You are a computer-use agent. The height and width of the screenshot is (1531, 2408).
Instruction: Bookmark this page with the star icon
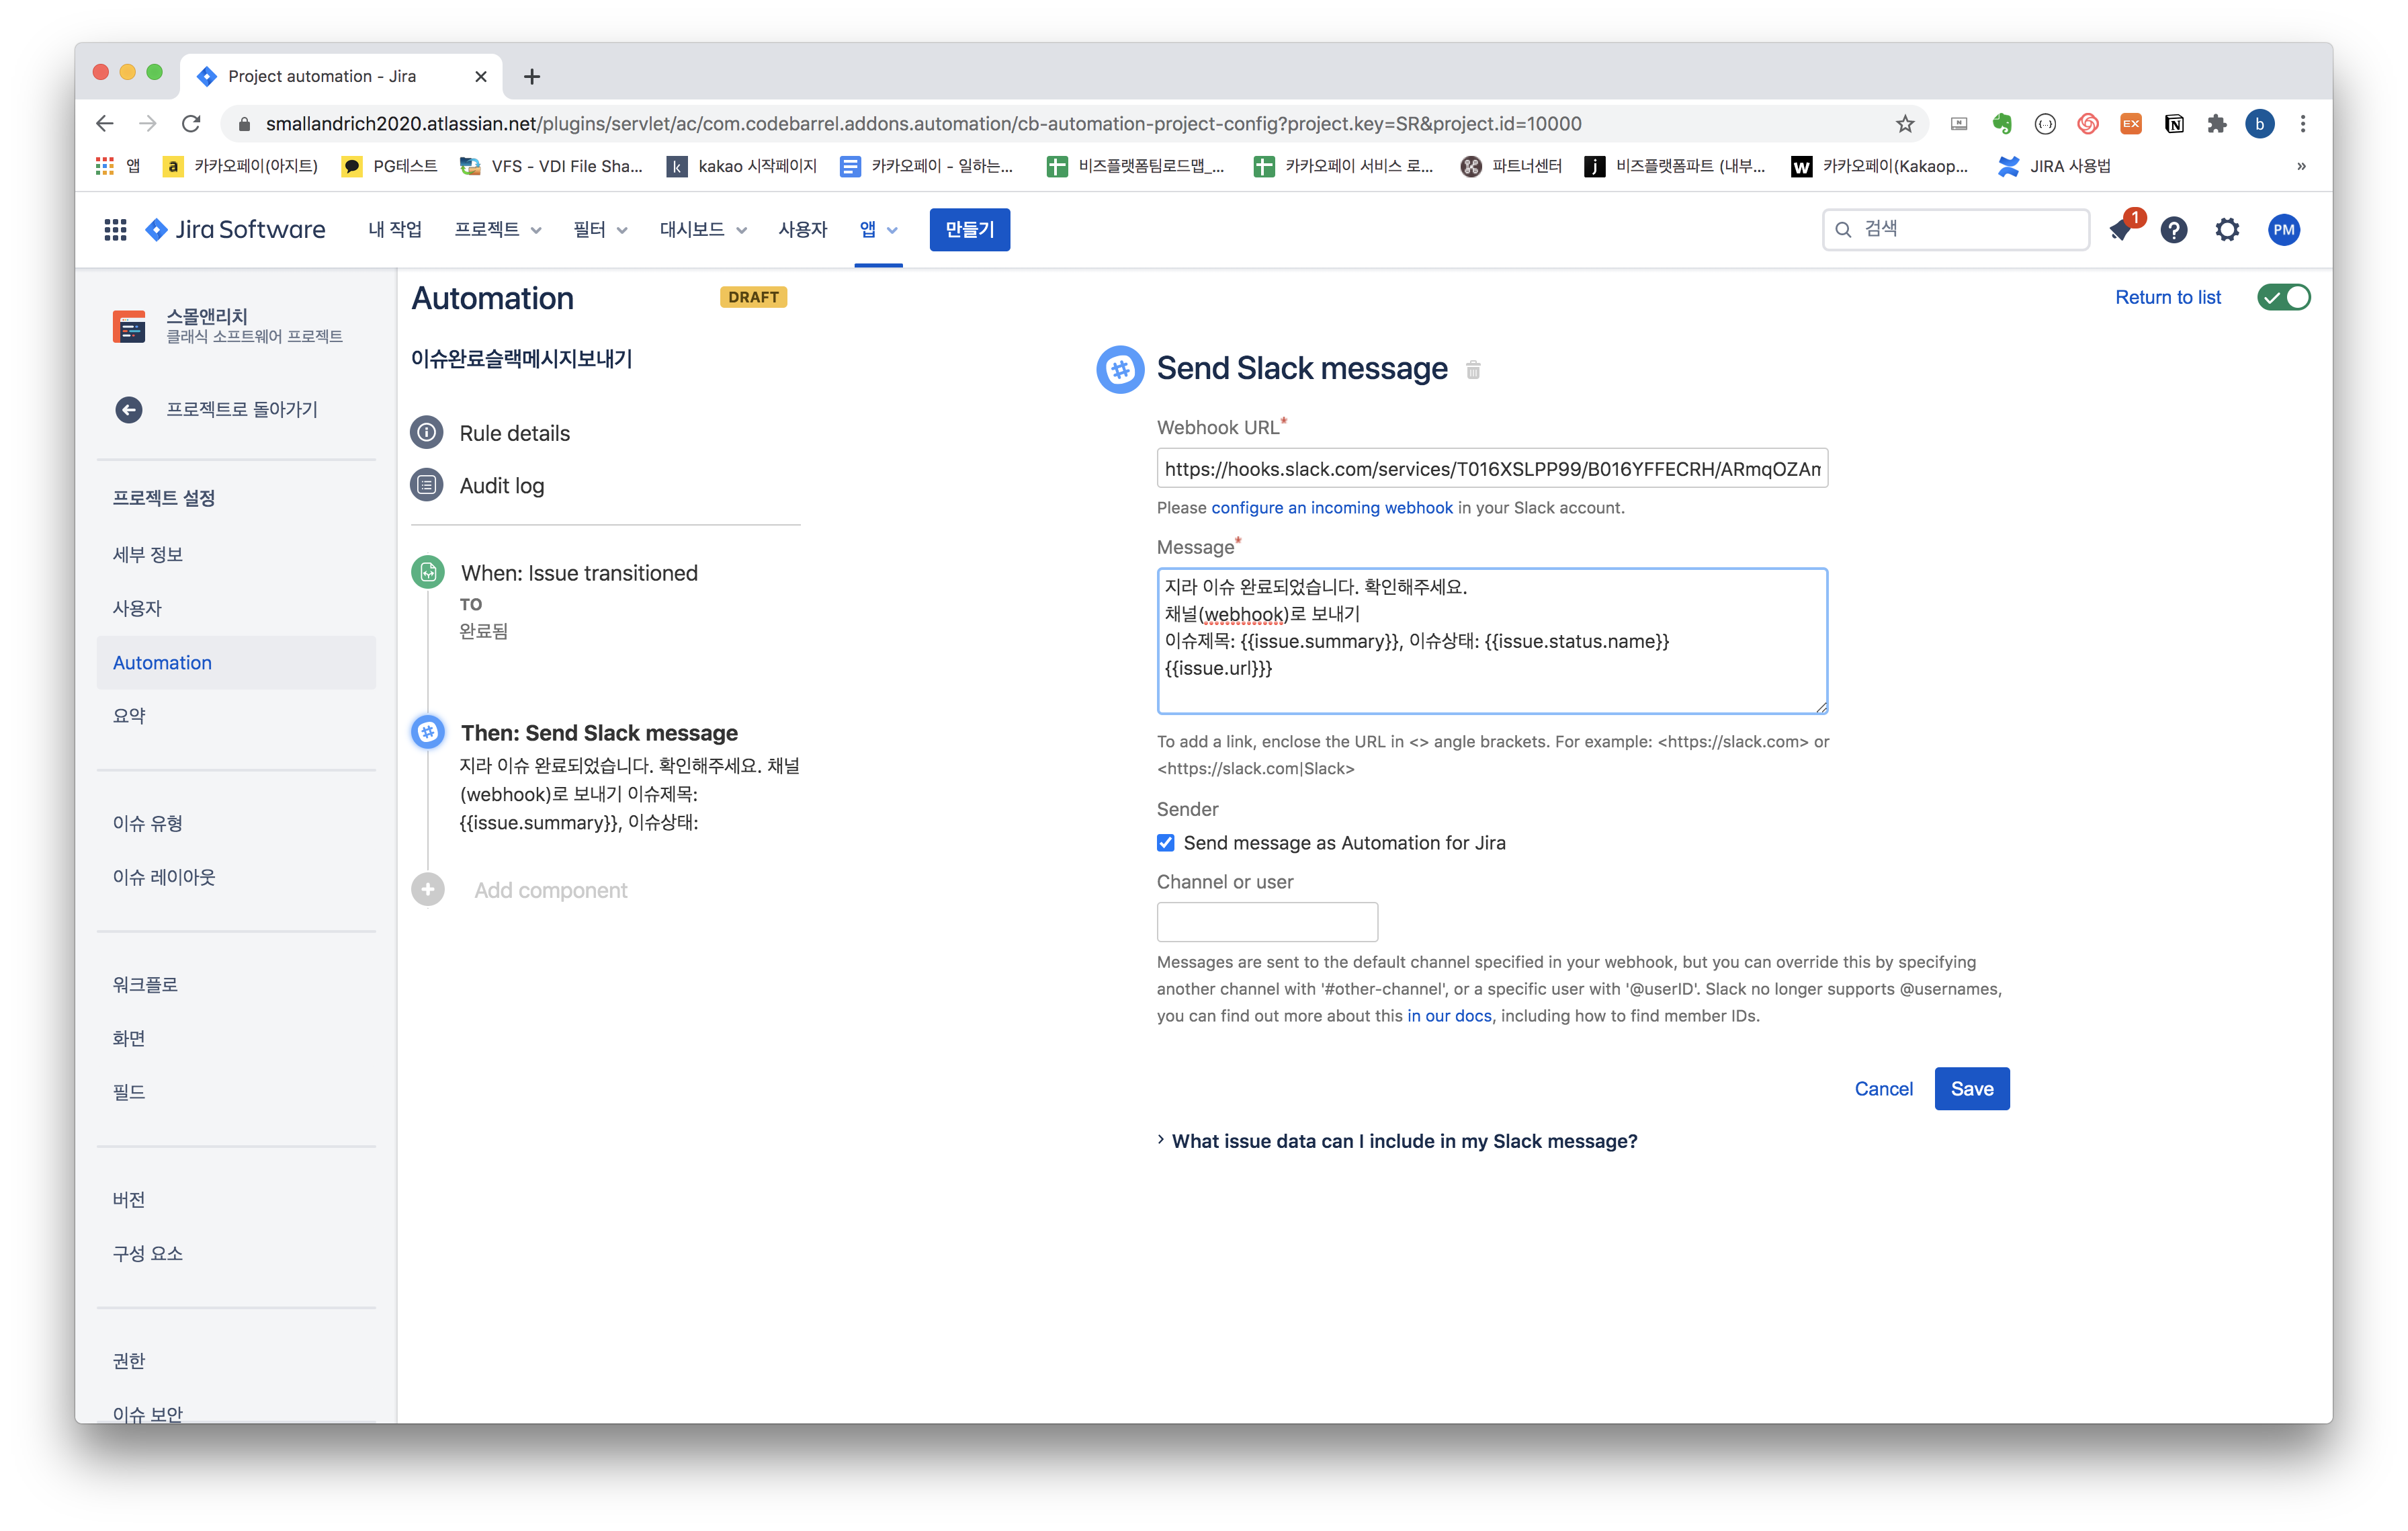pos(1904,124)
